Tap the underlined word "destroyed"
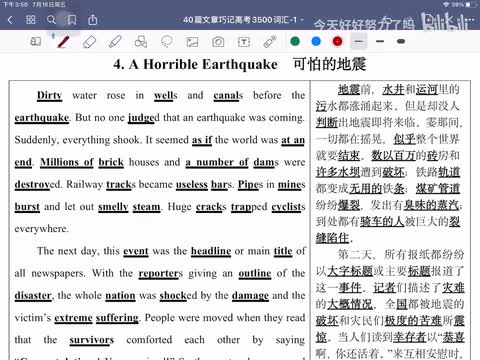This screenshot has height=360, width=480. (38, 184)
